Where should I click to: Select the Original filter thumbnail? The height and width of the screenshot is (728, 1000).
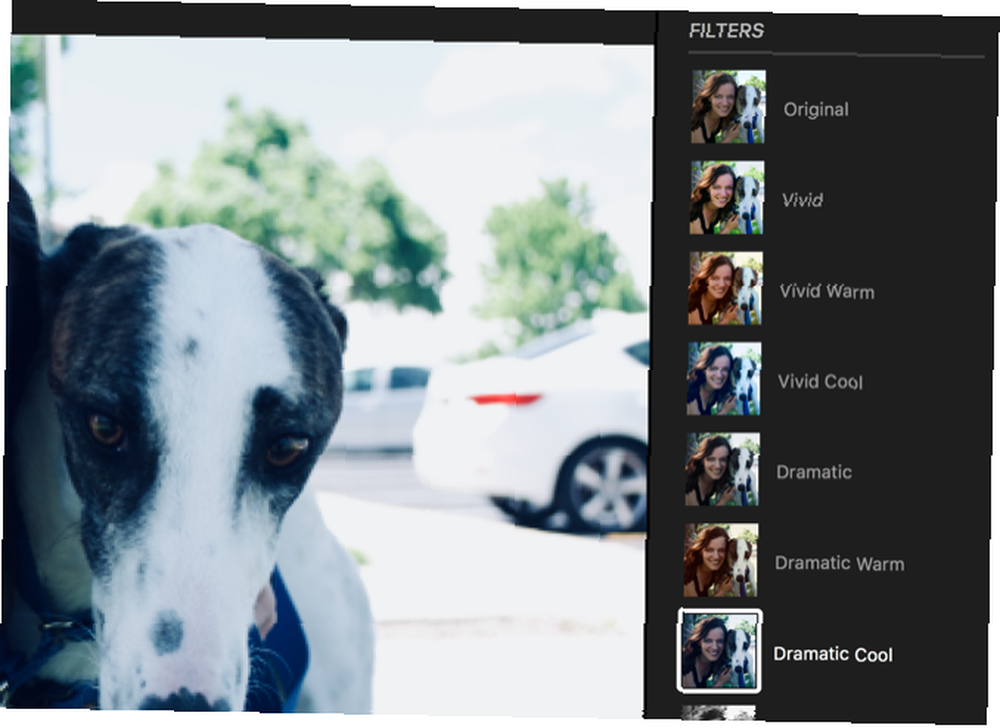pyautogui.click(x=728, y=107)
